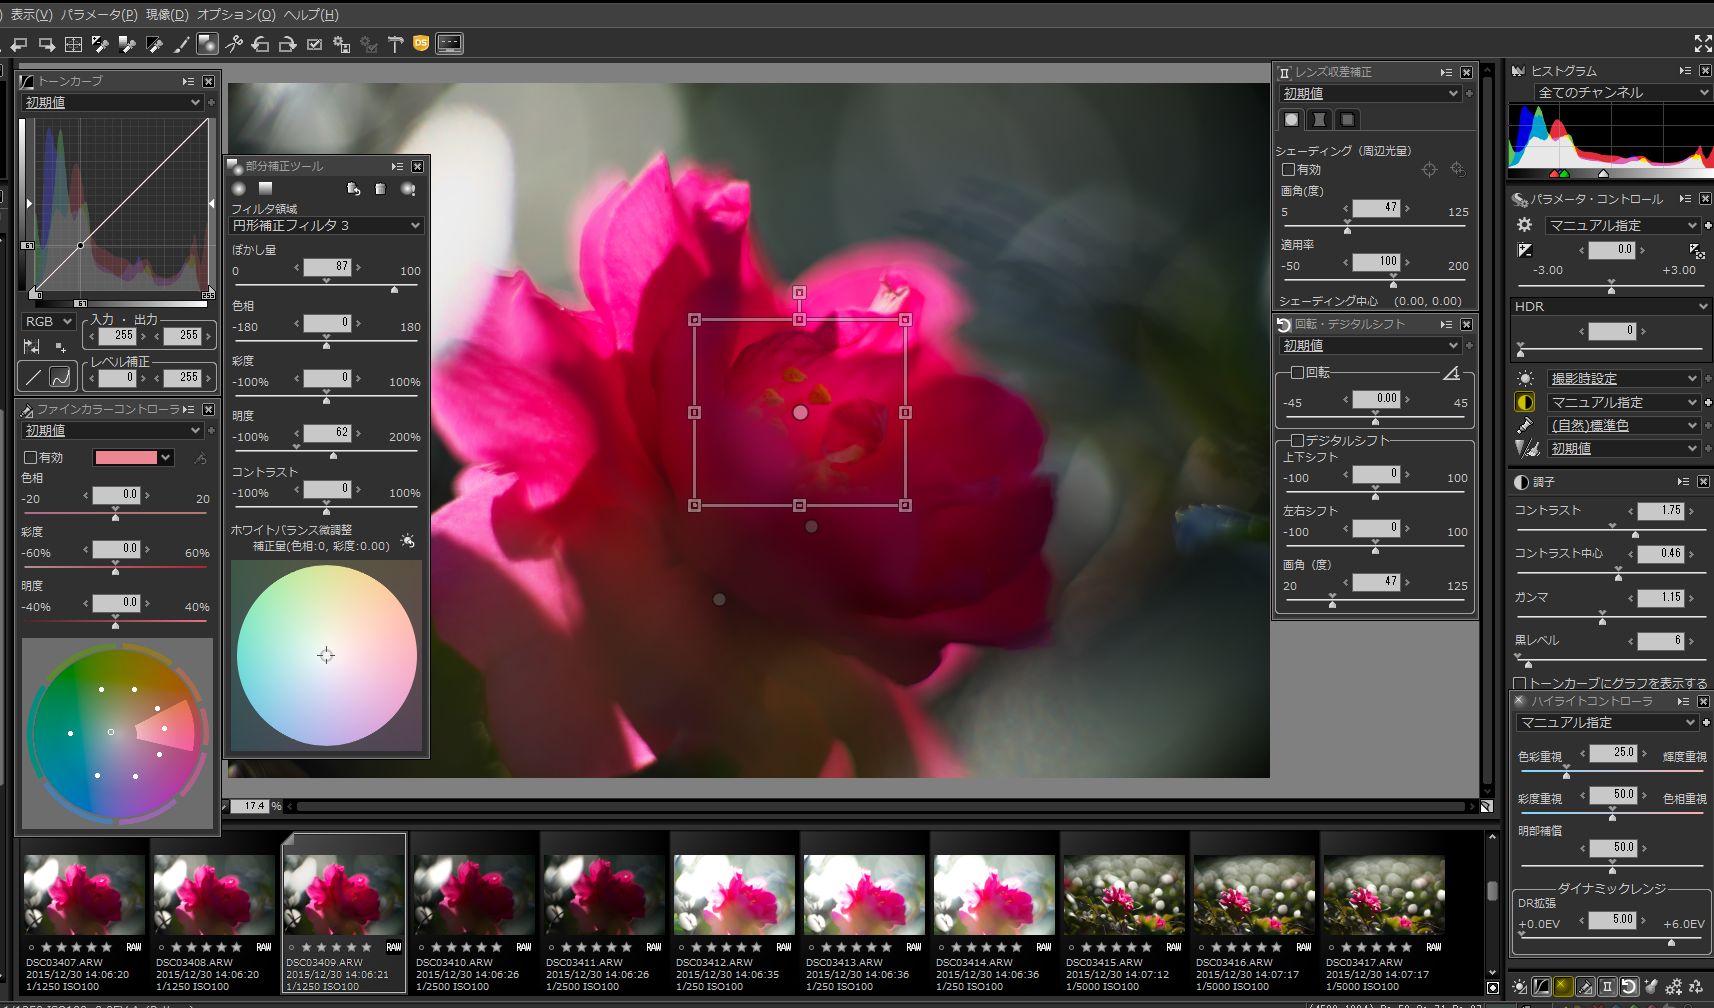Image resolution: width=1714 pixels, height=1008 pixels.
Task: Open lens aberration 初期値 dropdown
Action: pyautogui.click(x=1370, y=94)
